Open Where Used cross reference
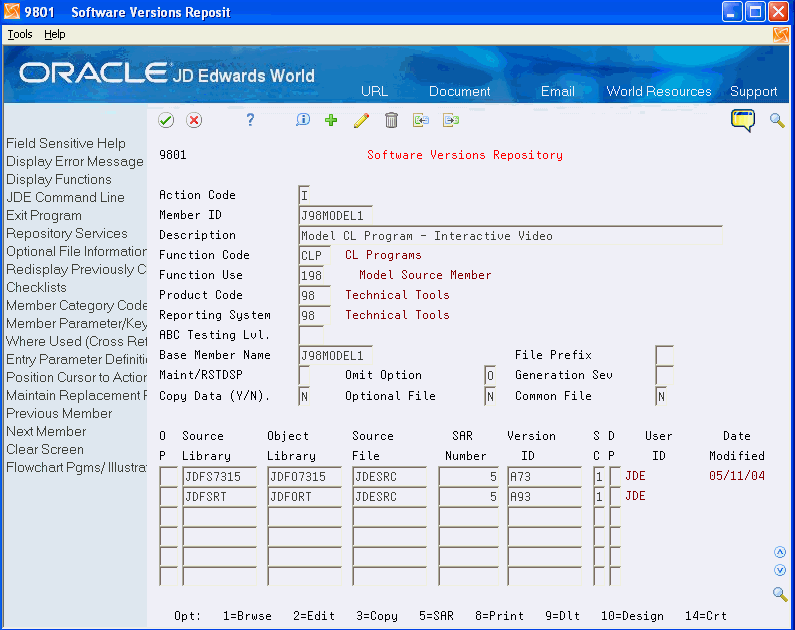Viewport: 795px width, 630px height. [x=76, y=342]
